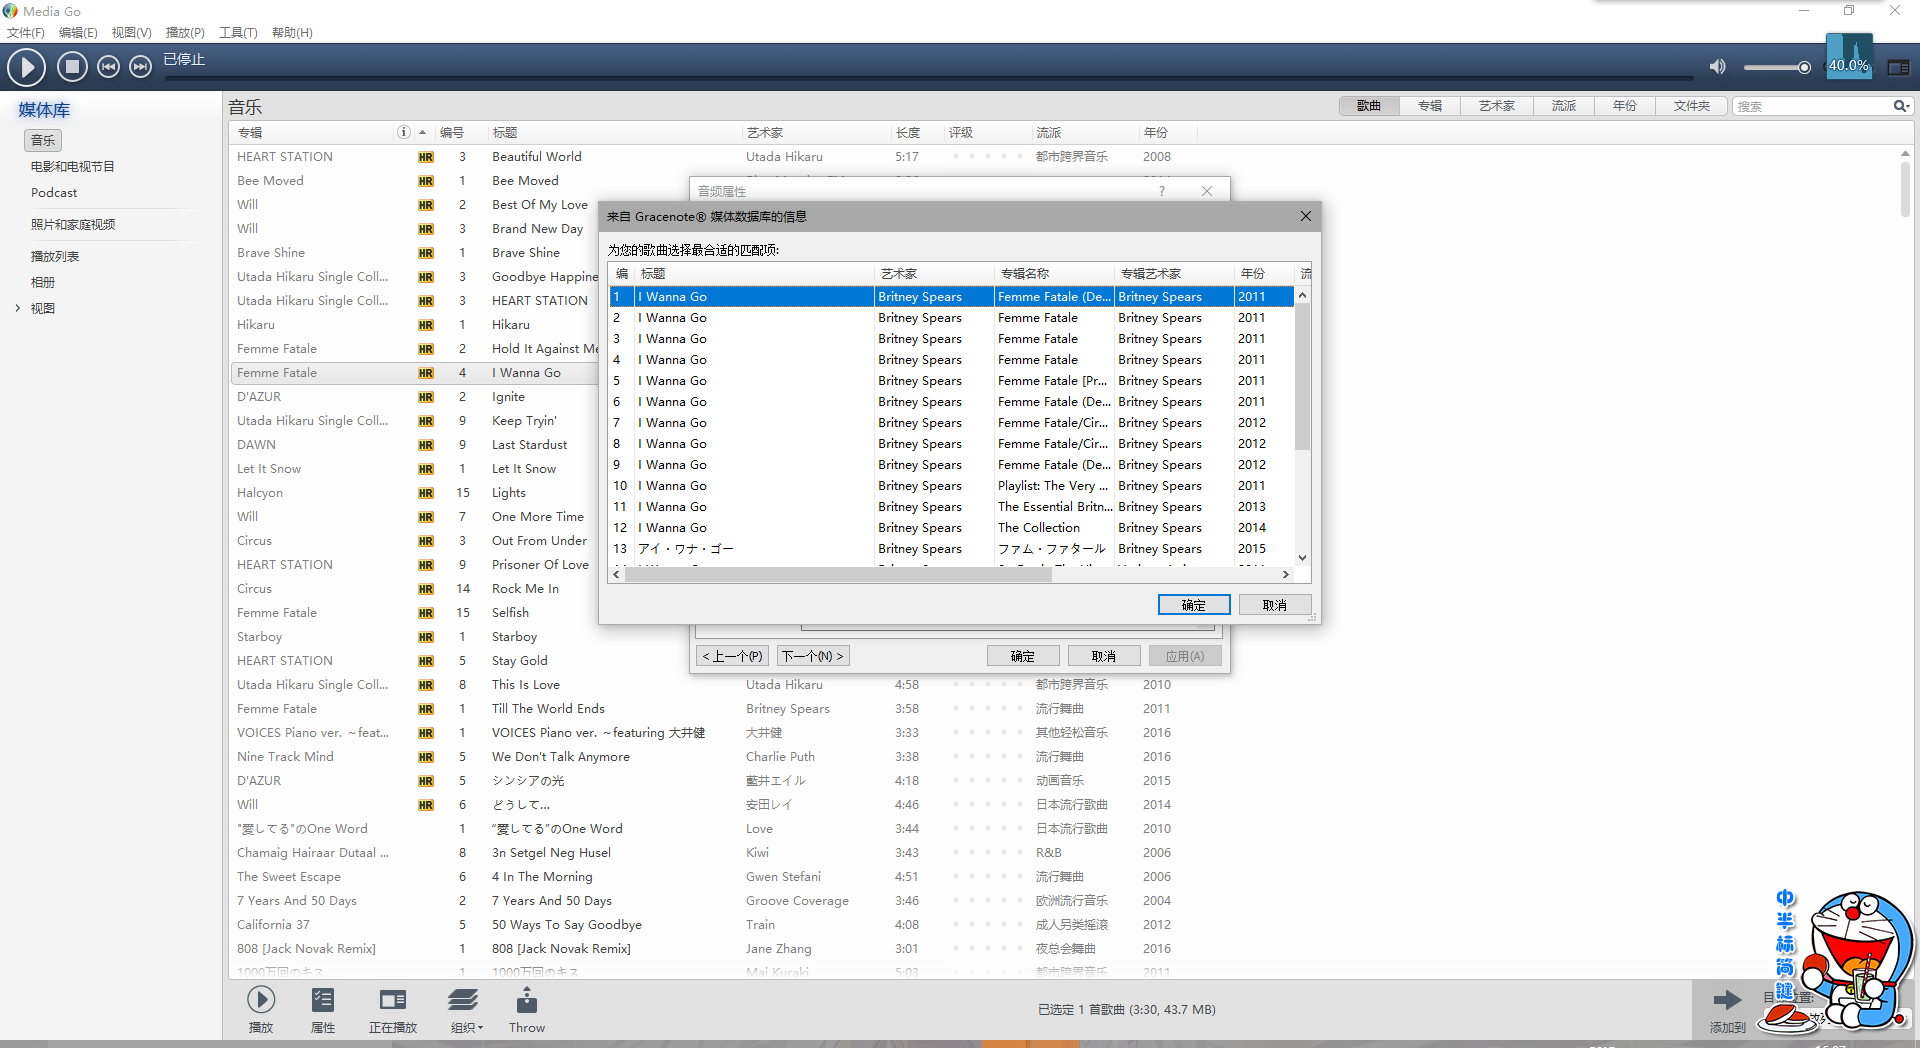Click the search magnifier icon

1900,106
